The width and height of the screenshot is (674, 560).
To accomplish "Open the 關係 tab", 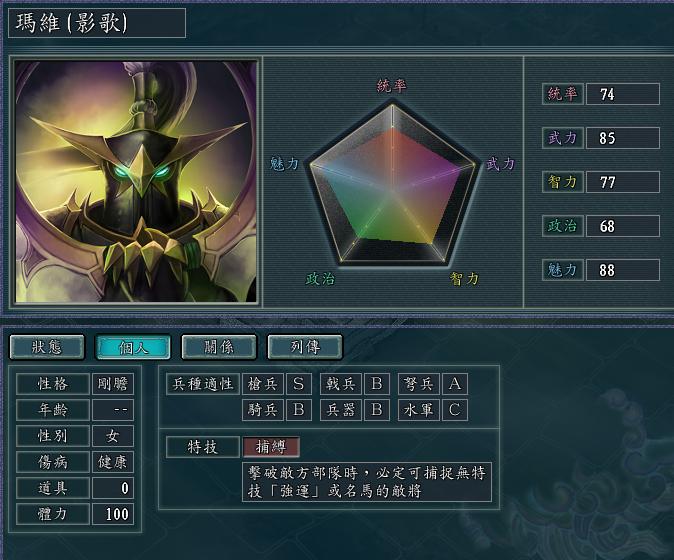I will click(219, 347).
